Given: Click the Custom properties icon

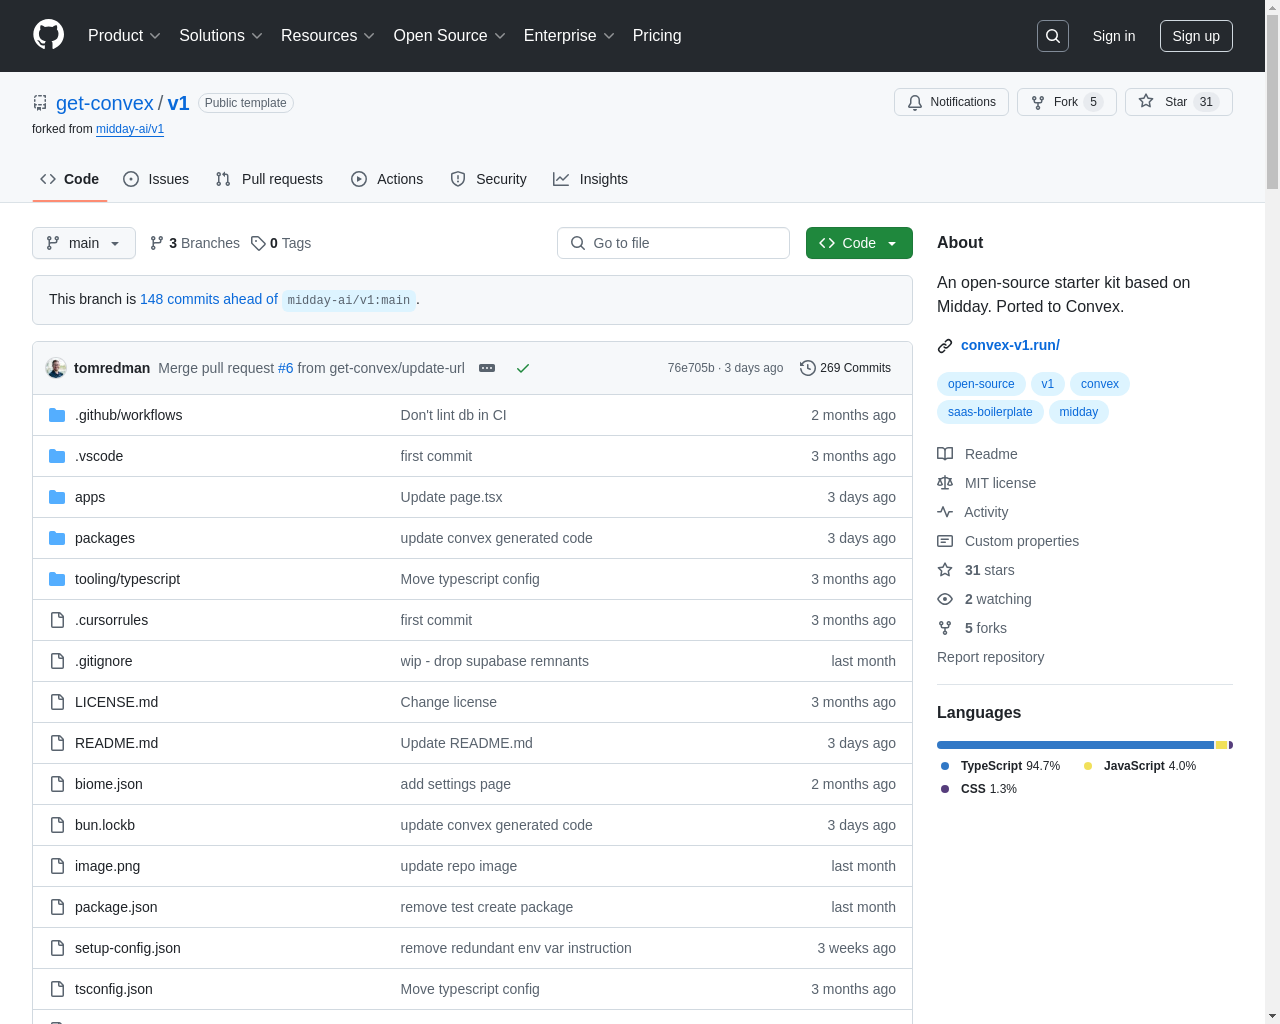Looking at the screenshot, I should [945, 541].
